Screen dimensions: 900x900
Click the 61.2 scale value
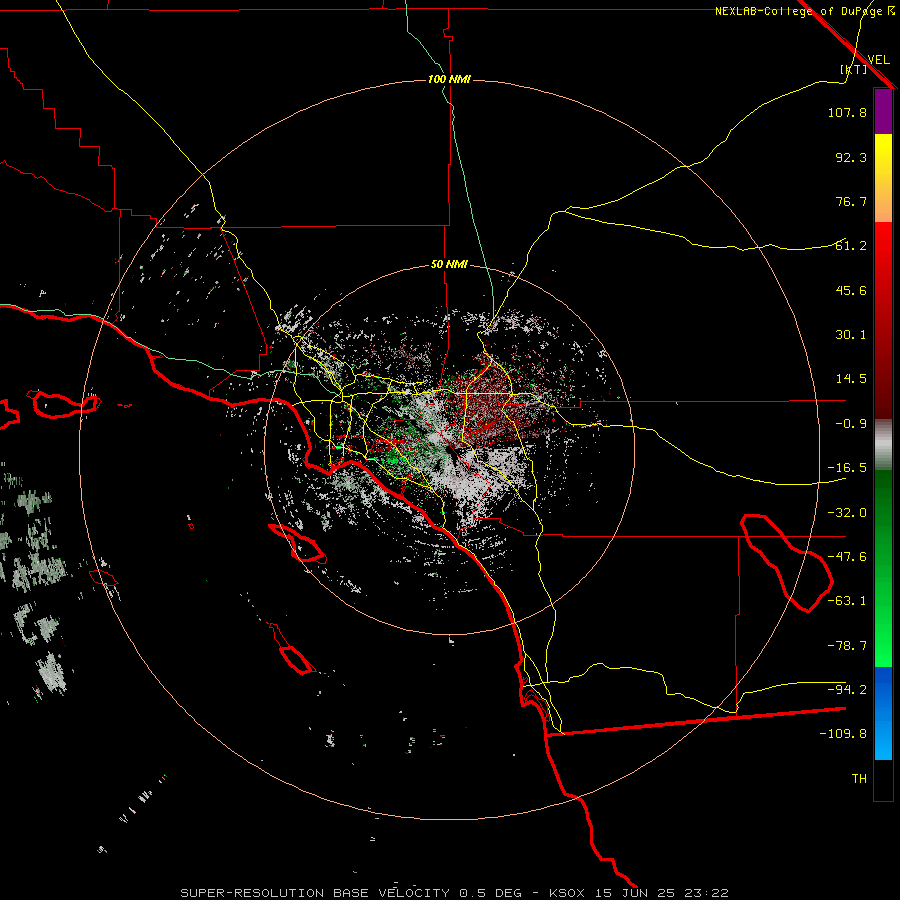851,246
